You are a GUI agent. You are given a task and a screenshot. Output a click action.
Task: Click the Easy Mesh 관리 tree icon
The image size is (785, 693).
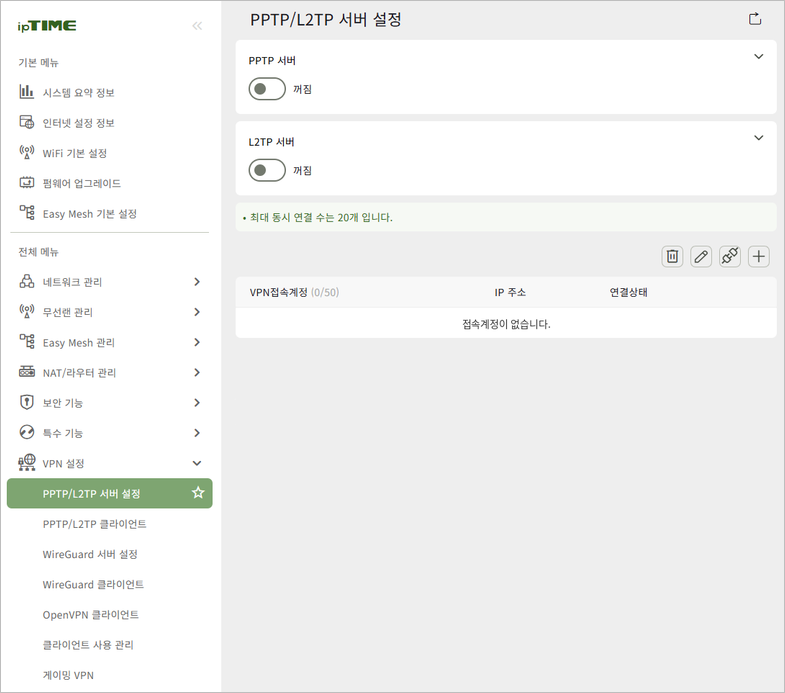point(27,342)
